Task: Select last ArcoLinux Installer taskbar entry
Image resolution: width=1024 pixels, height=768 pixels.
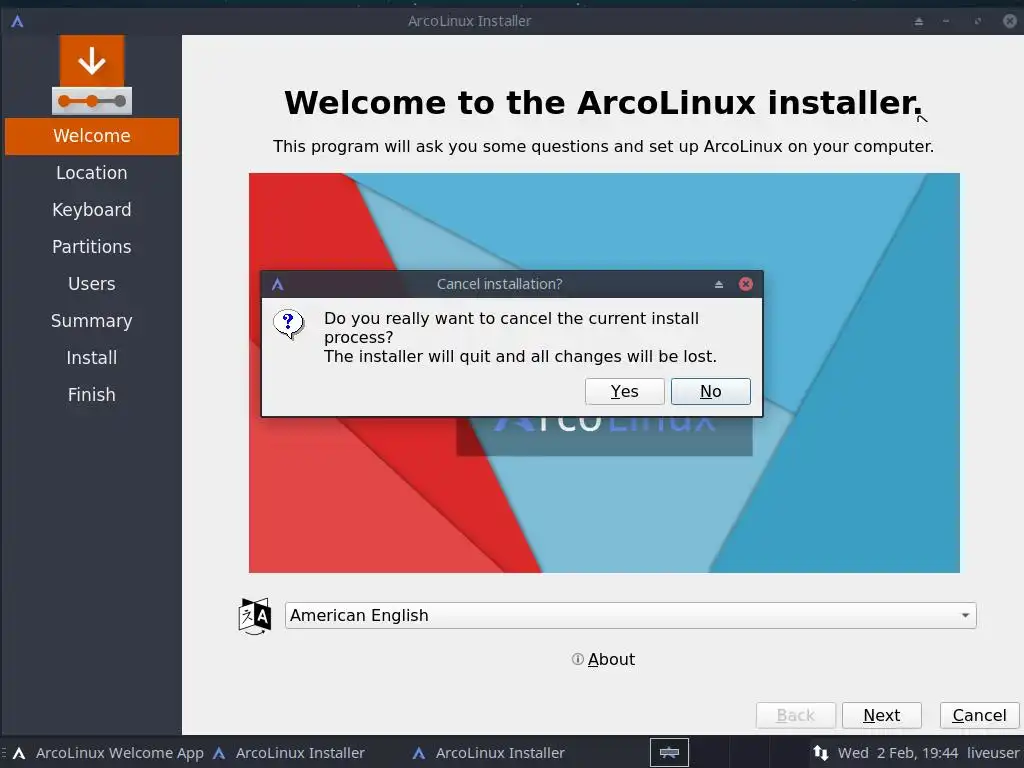Action: point(489,753)
